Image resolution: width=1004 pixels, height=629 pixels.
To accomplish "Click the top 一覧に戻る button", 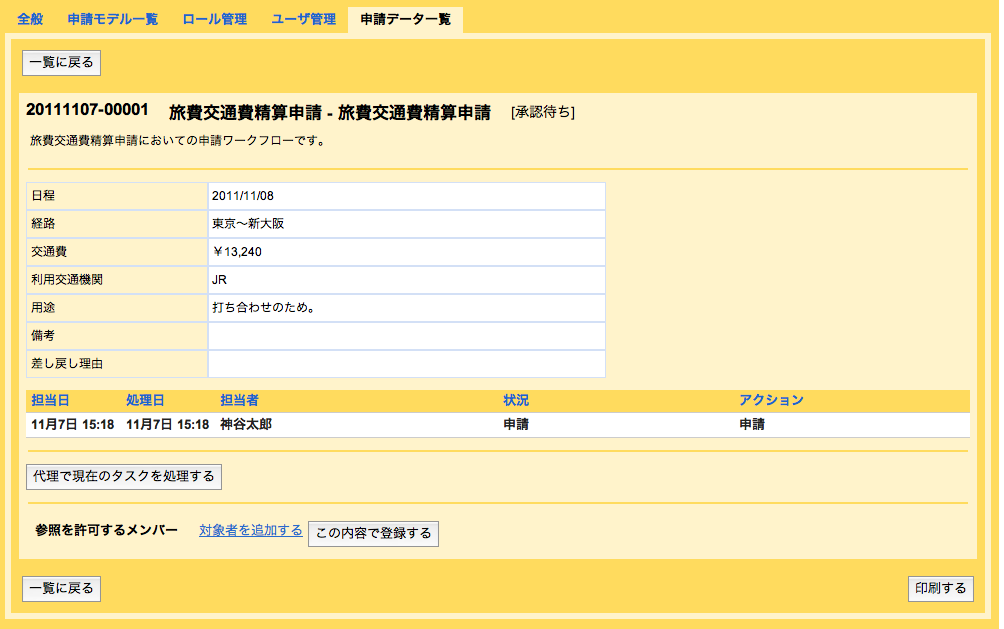I will click(x=61, y=62).
